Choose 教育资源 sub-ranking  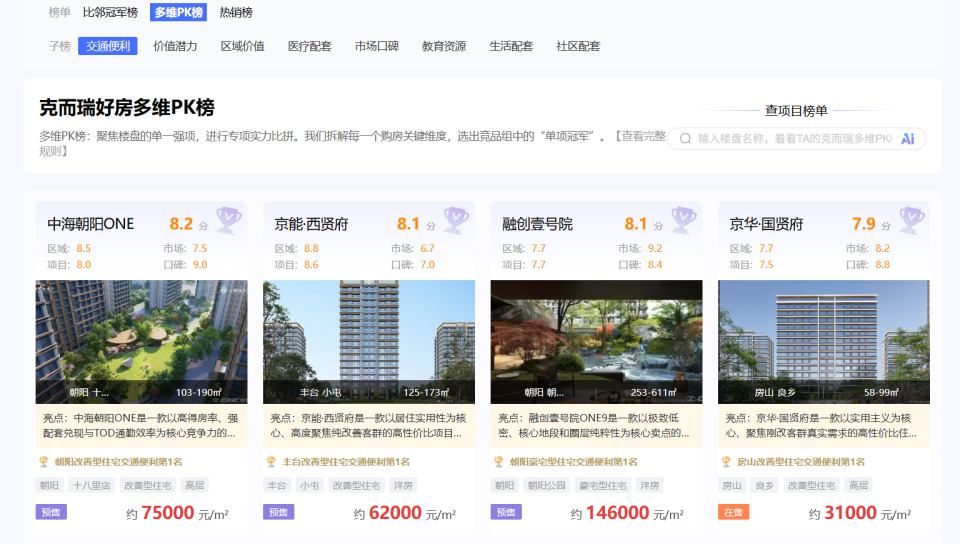click(444, 46)
